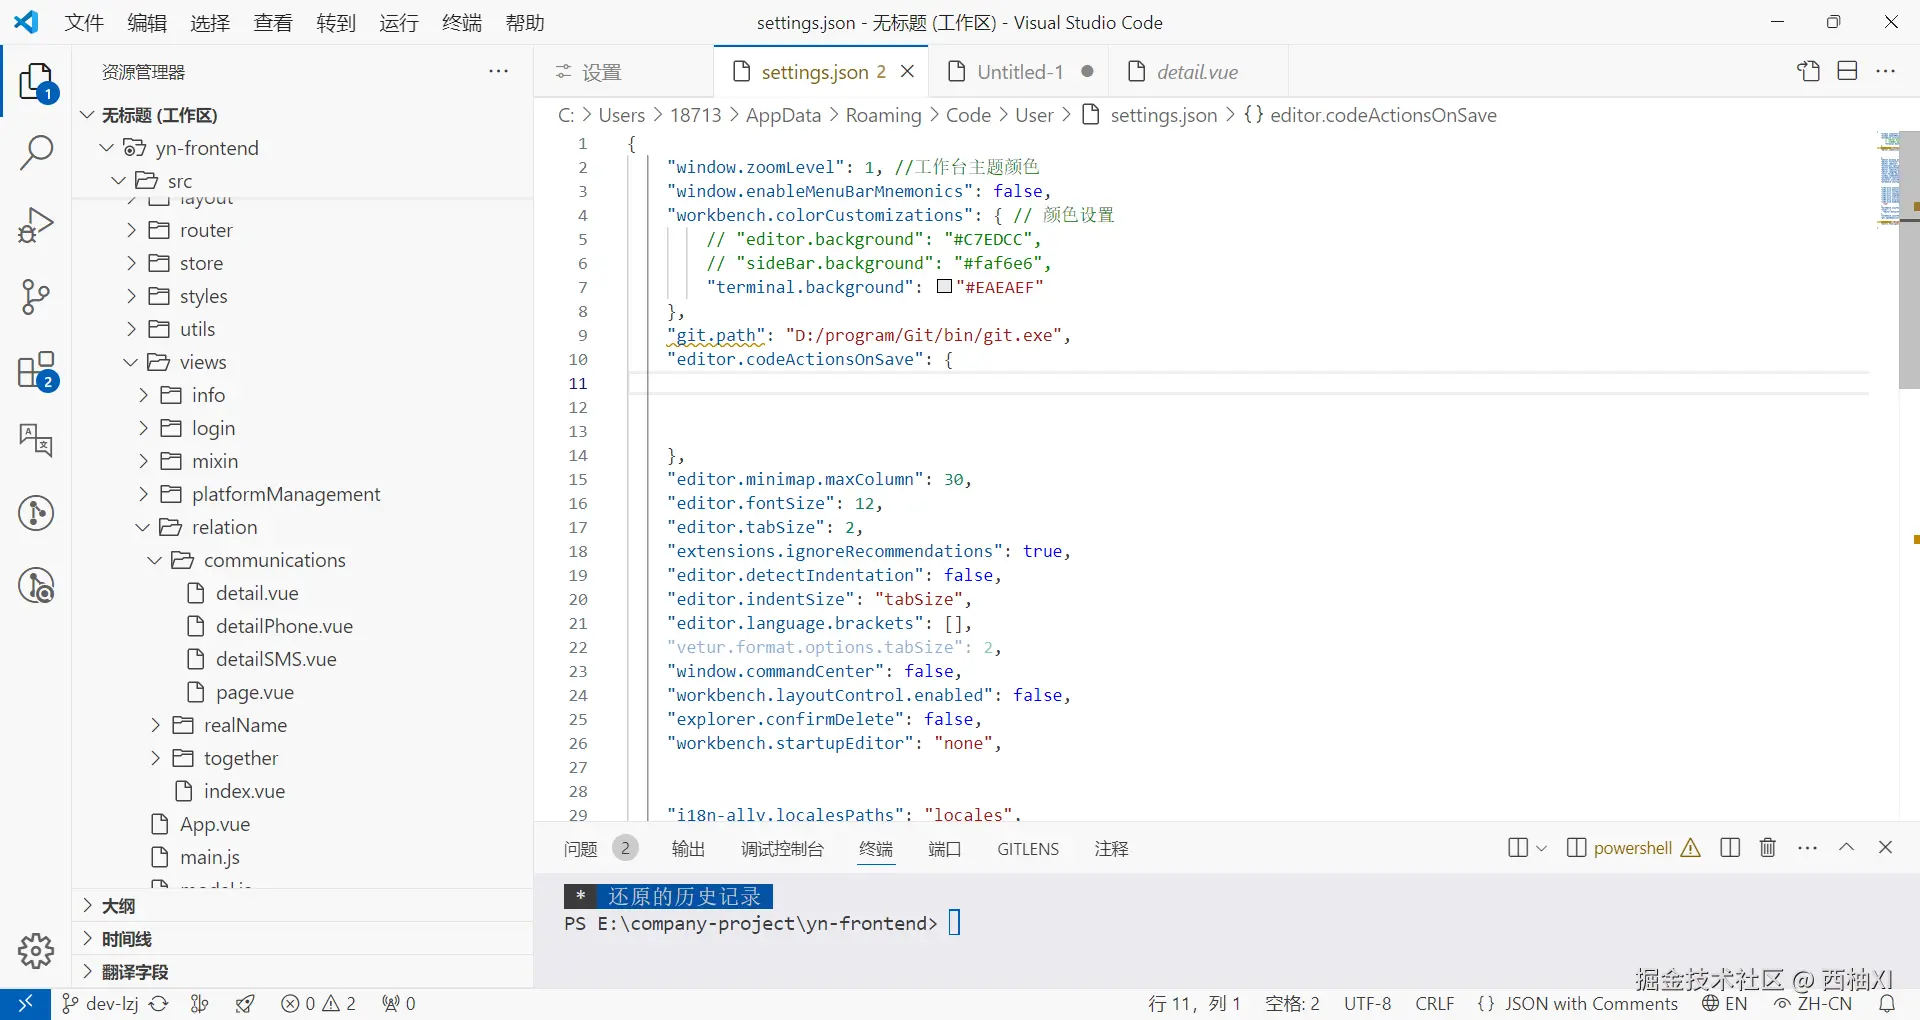The height and width of the screenshot is (1020, 1920).
Task: Split the editor to the right
Action: pos(1847,71)
